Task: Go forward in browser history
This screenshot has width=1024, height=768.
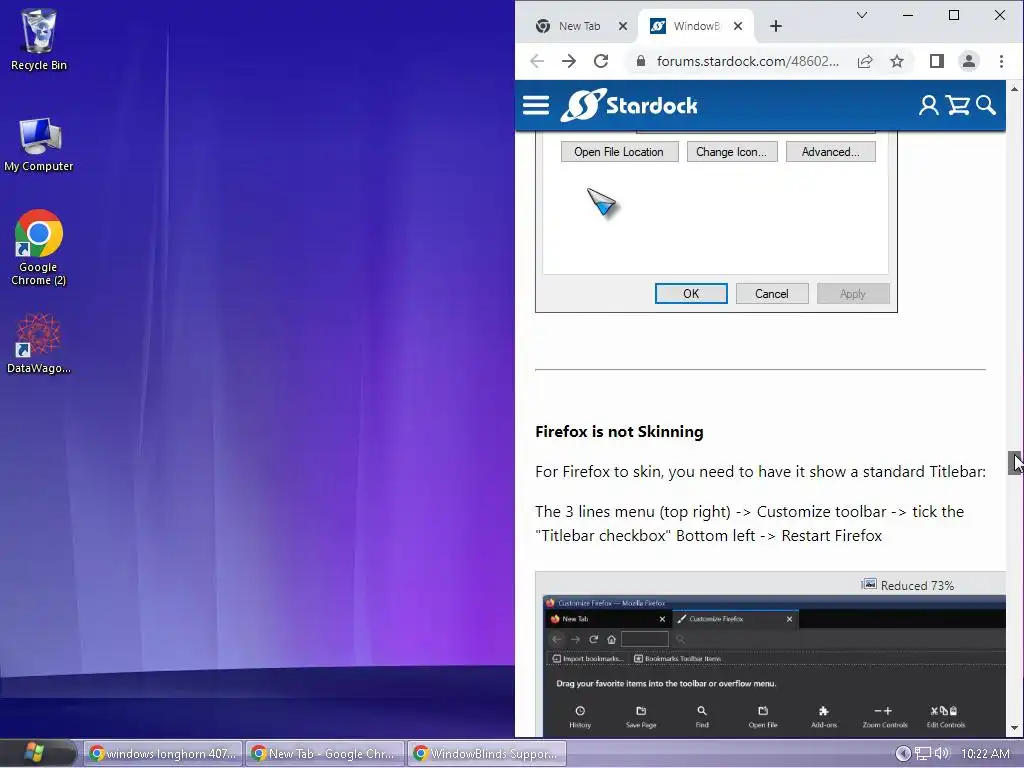Action: pyautogui.click(x=569, y=61)
